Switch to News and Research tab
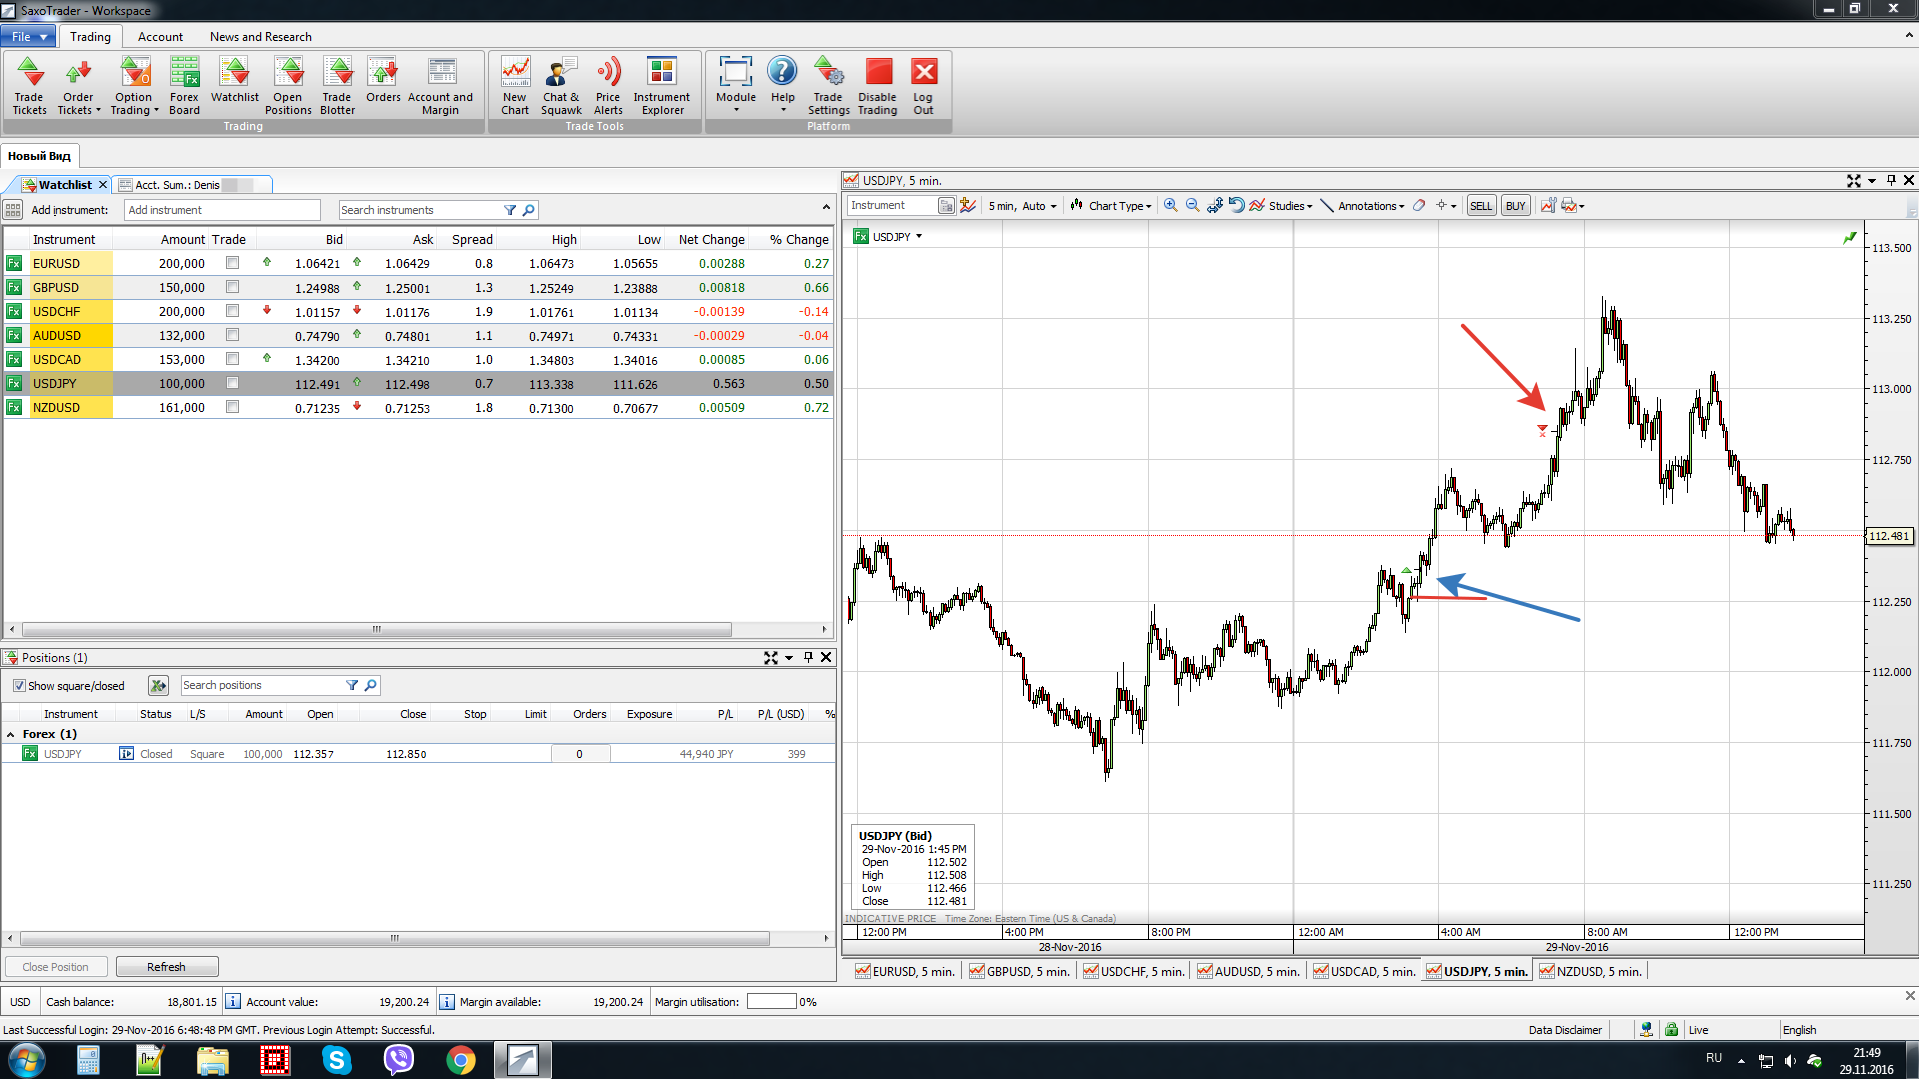The height and width of the screenshot is (1079, 1919). pos(260,36)
